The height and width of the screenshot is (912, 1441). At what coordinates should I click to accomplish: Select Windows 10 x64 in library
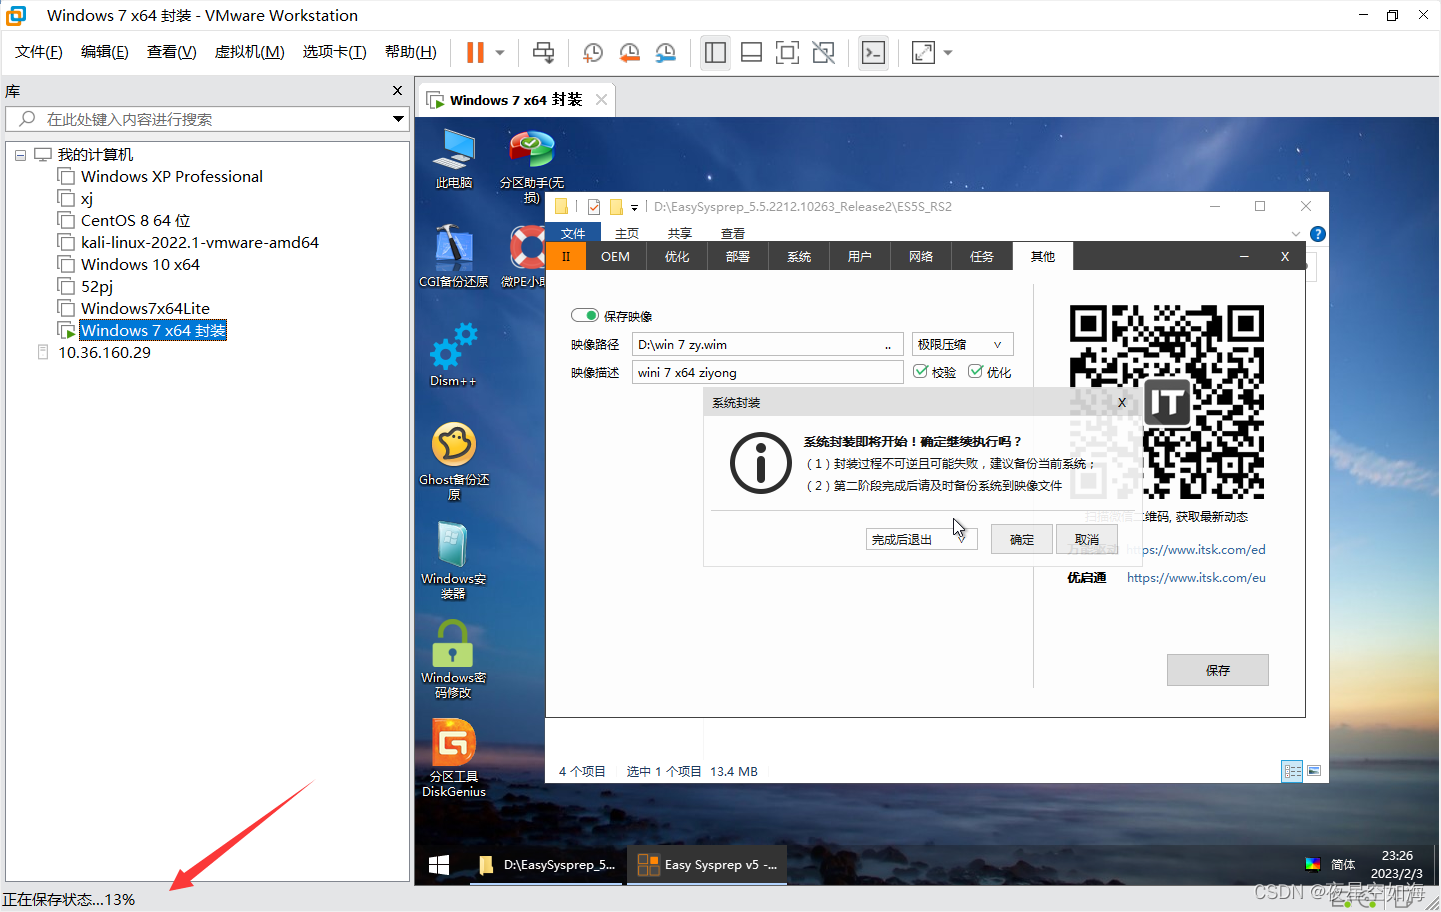click(x=140, y=264)
